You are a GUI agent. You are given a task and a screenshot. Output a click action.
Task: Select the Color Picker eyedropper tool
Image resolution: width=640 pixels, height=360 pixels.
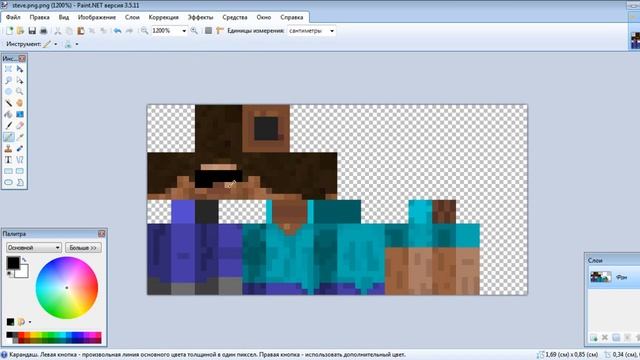pos(20,137)
